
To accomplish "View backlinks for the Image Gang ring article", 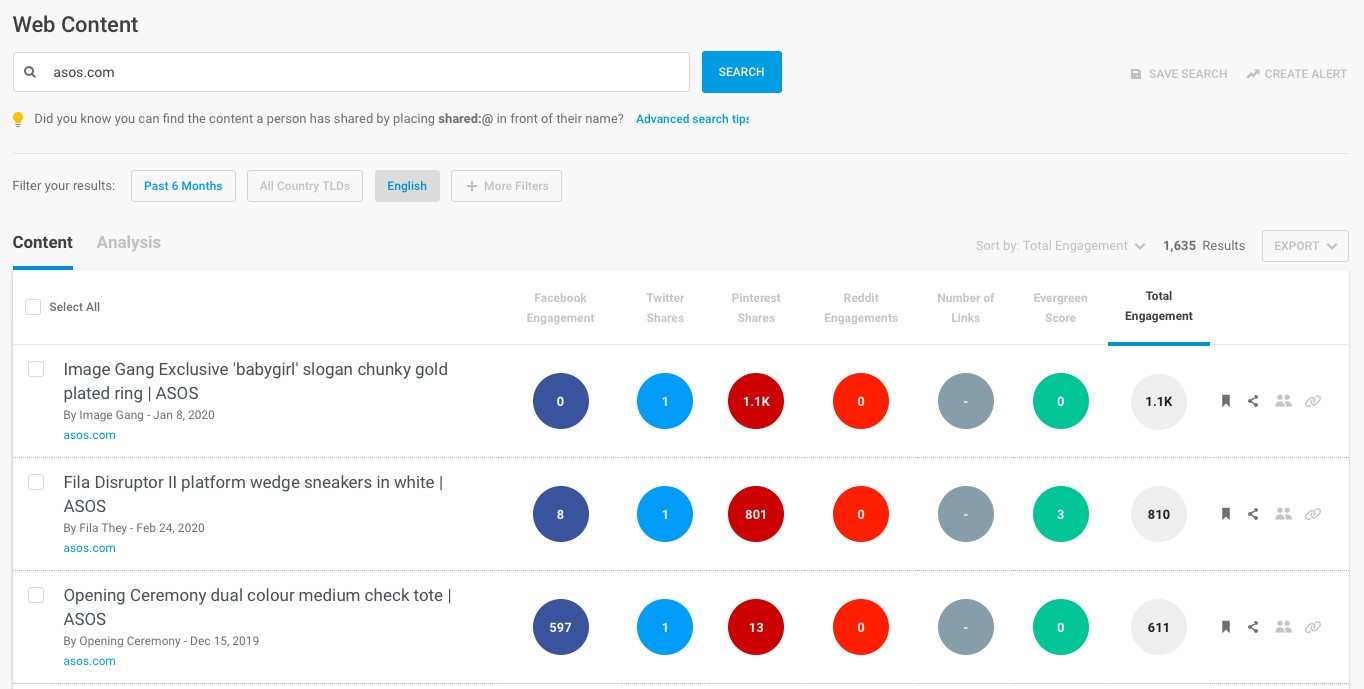I will click(1313, 401).
